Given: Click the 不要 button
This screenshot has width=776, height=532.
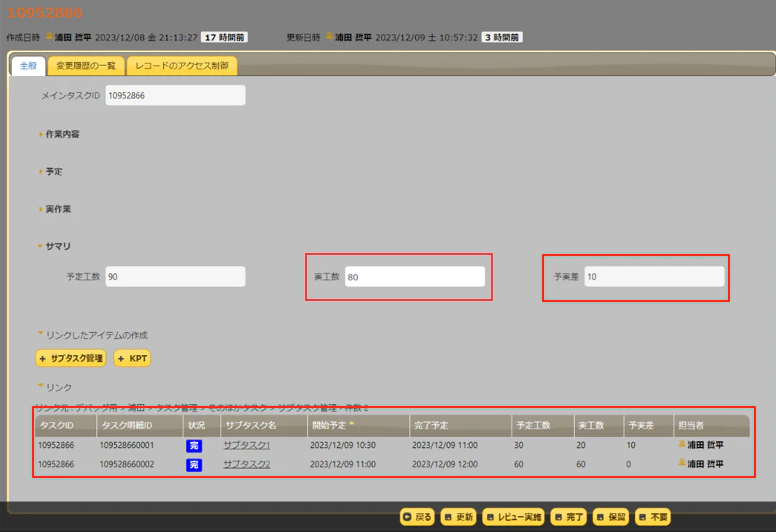Looking at the screenshot, I should [x=653, y=517].
